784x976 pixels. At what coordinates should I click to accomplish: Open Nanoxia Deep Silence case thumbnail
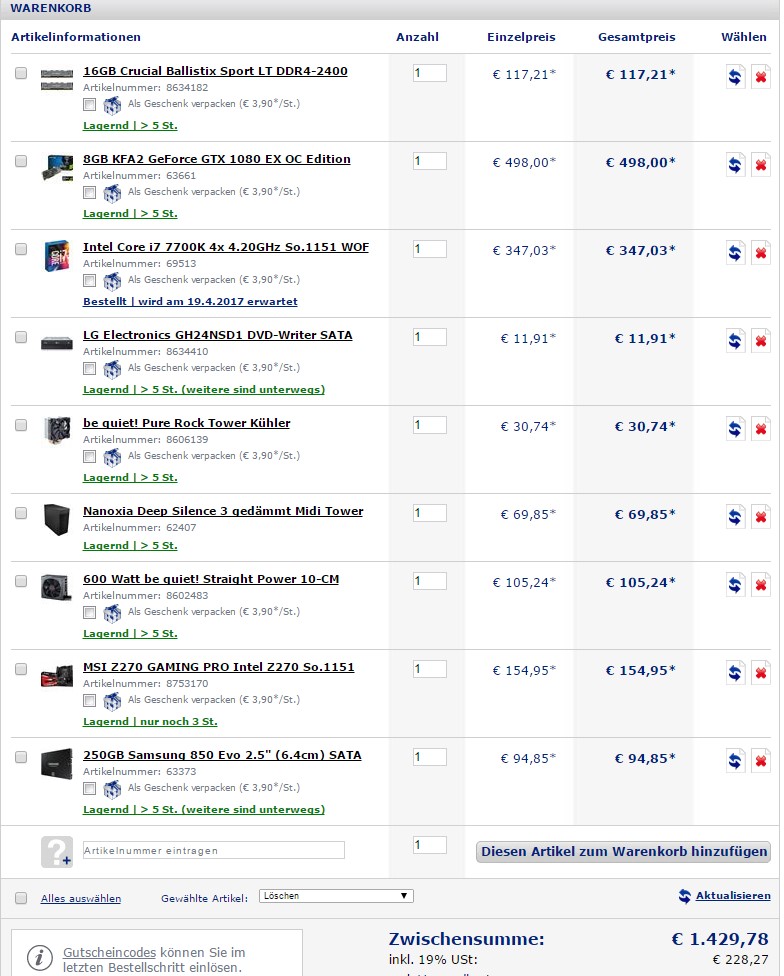56,519
